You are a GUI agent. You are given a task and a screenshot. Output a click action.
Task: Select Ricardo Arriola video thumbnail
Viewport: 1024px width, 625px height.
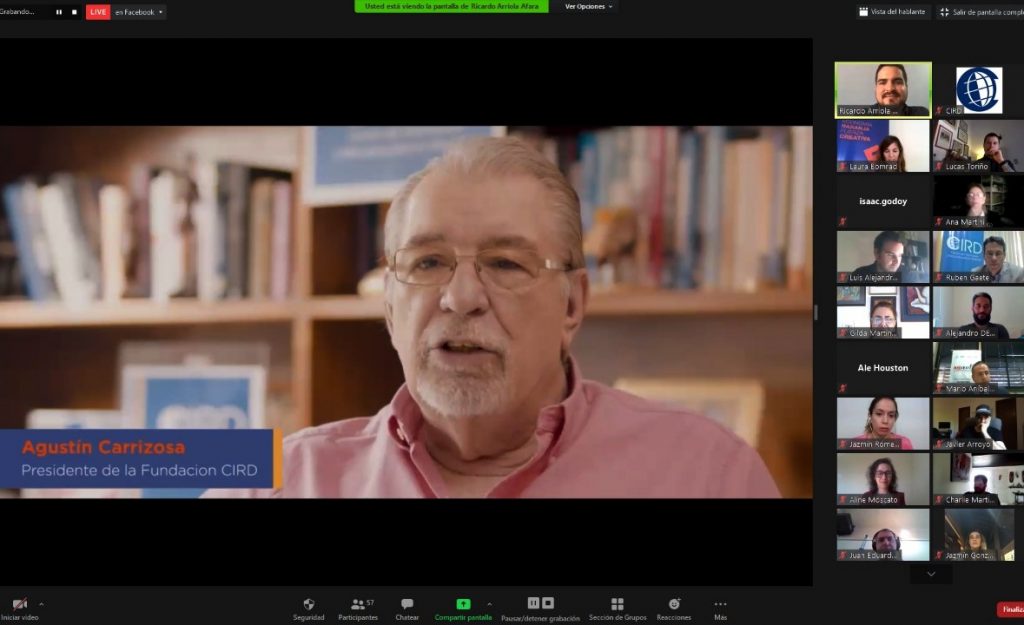point(883,89)
